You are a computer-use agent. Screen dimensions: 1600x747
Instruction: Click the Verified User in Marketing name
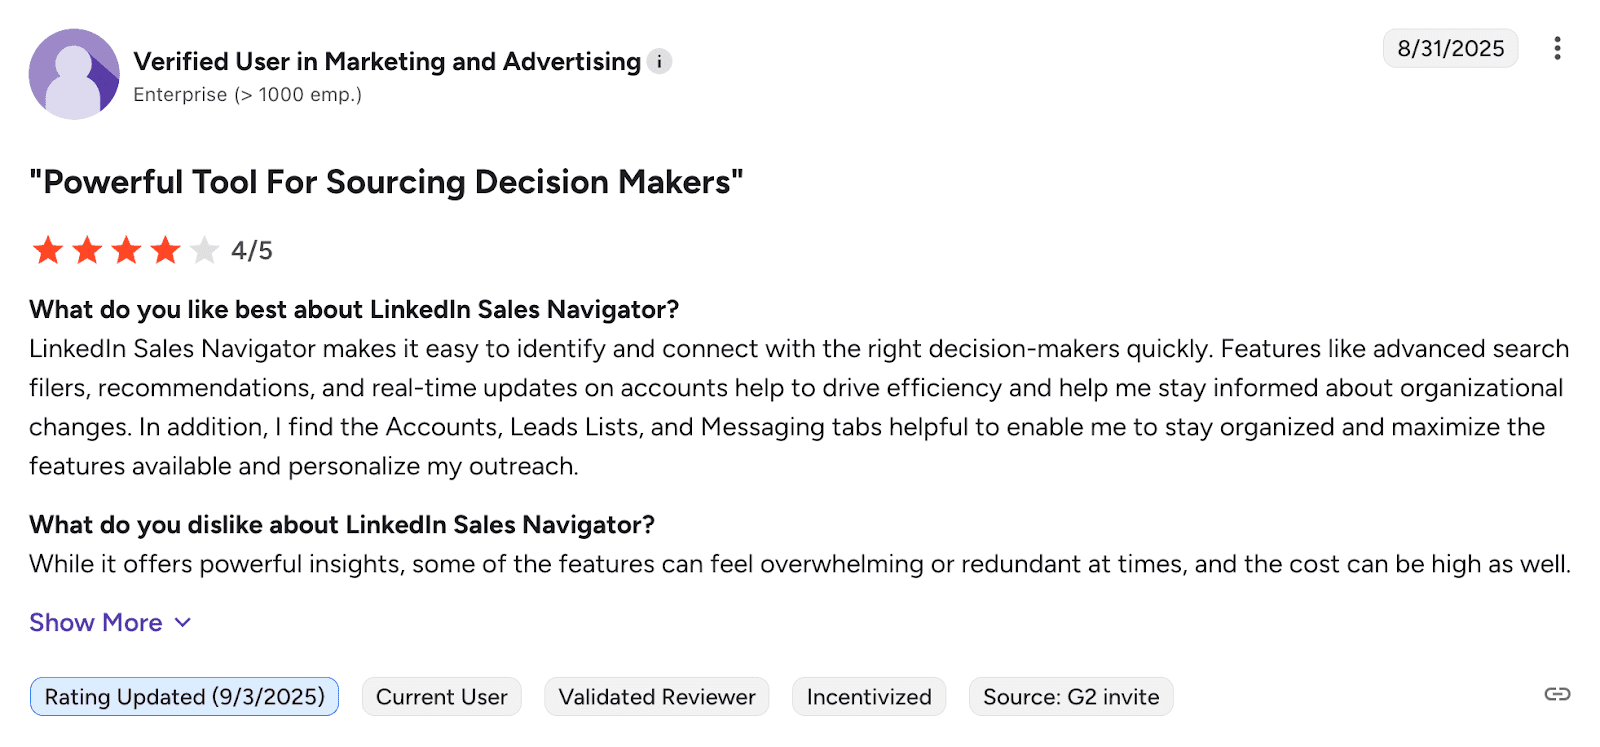[387, 62]
